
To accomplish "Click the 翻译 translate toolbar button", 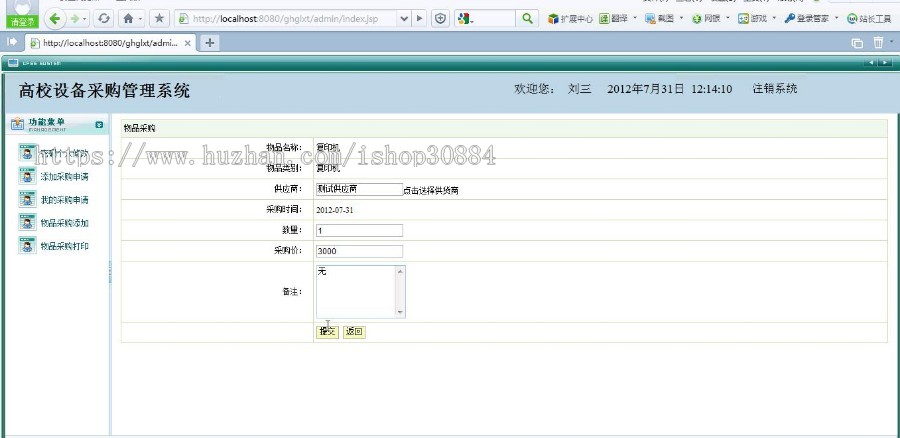I will (614, 19).
